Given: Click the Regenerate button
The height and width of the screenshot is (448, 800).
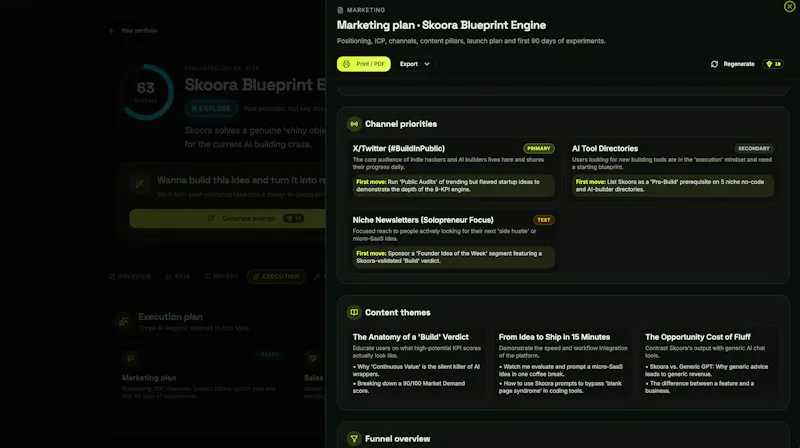Looking at the screenshot, I should tap(732, 64).
